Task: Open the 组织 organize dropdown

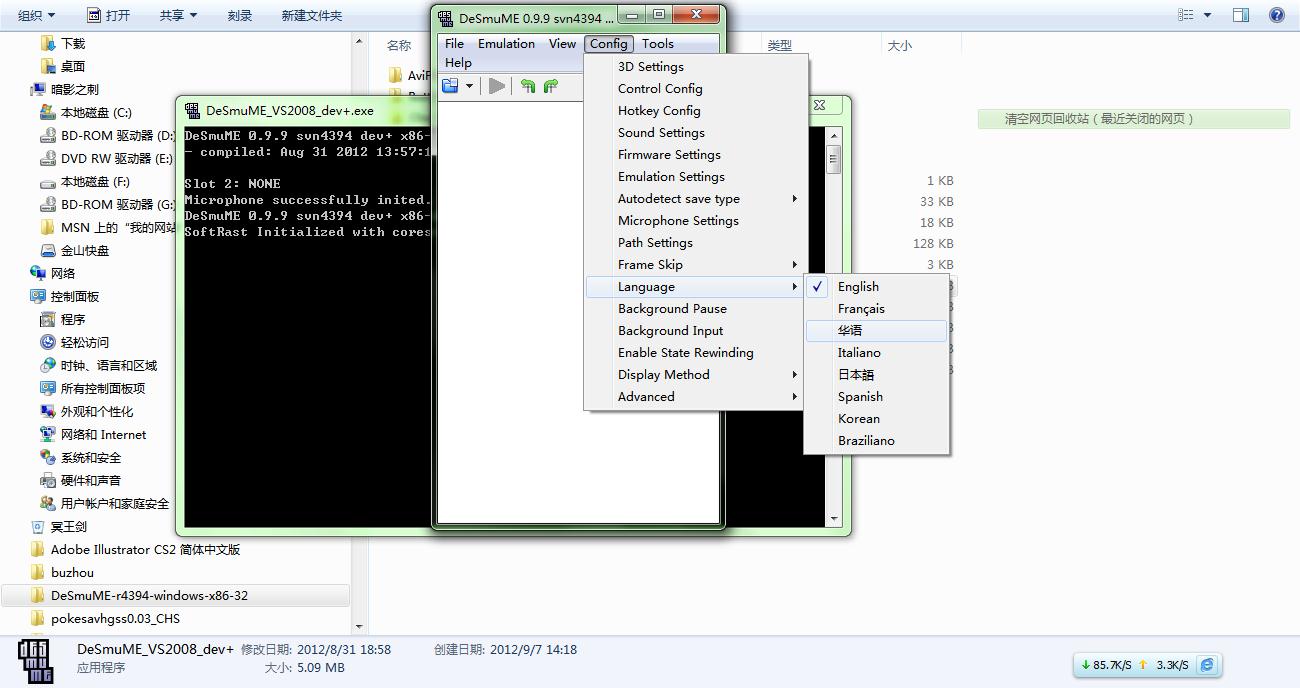Action: pos(36,15)
